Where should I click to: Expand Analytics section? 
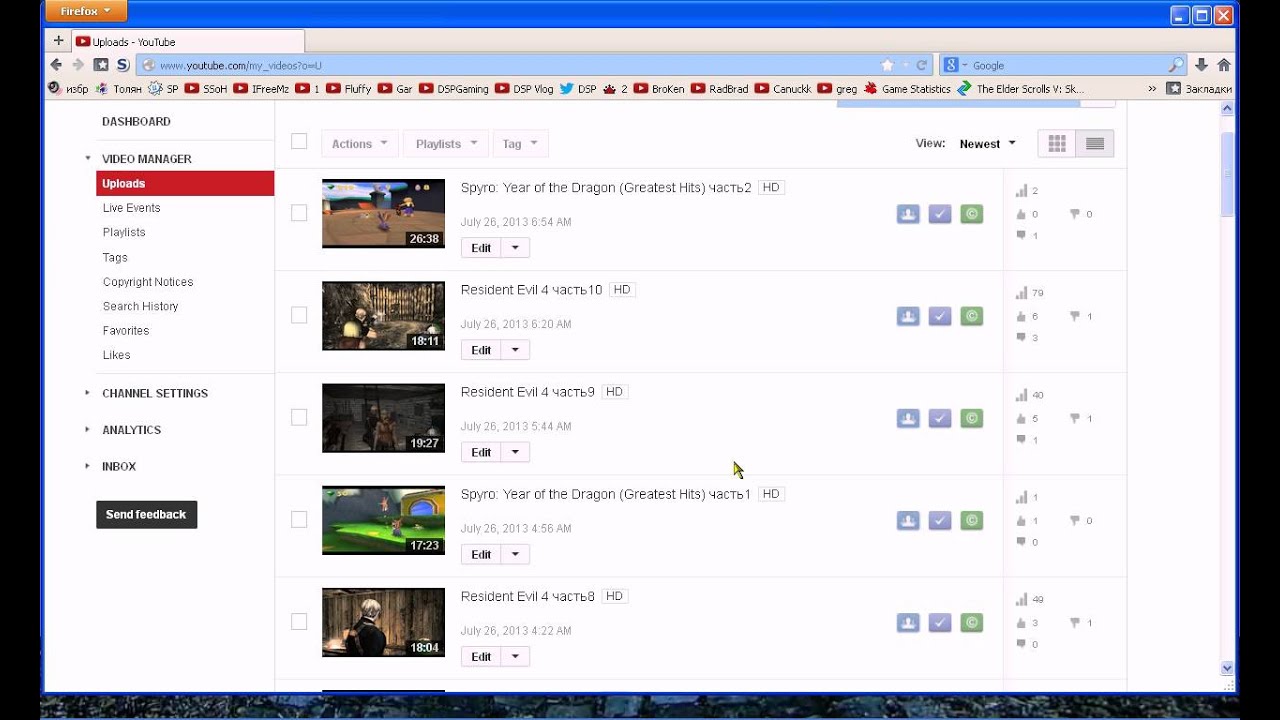coord(131,430)
